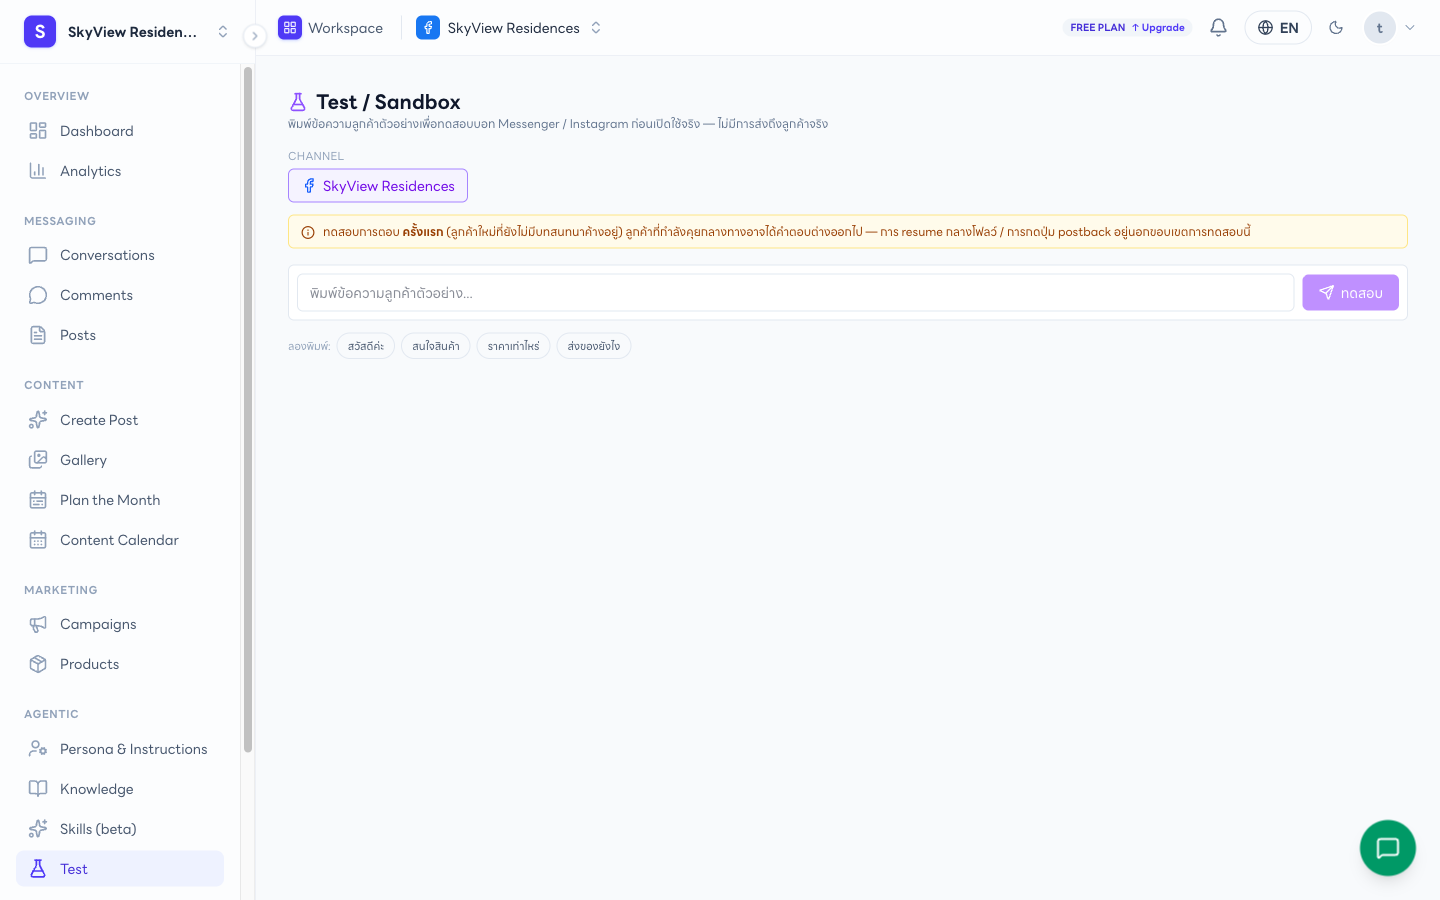Open the SkyView Residences page dropdown in top bar
1440x900 pixels.
(510, 28)
